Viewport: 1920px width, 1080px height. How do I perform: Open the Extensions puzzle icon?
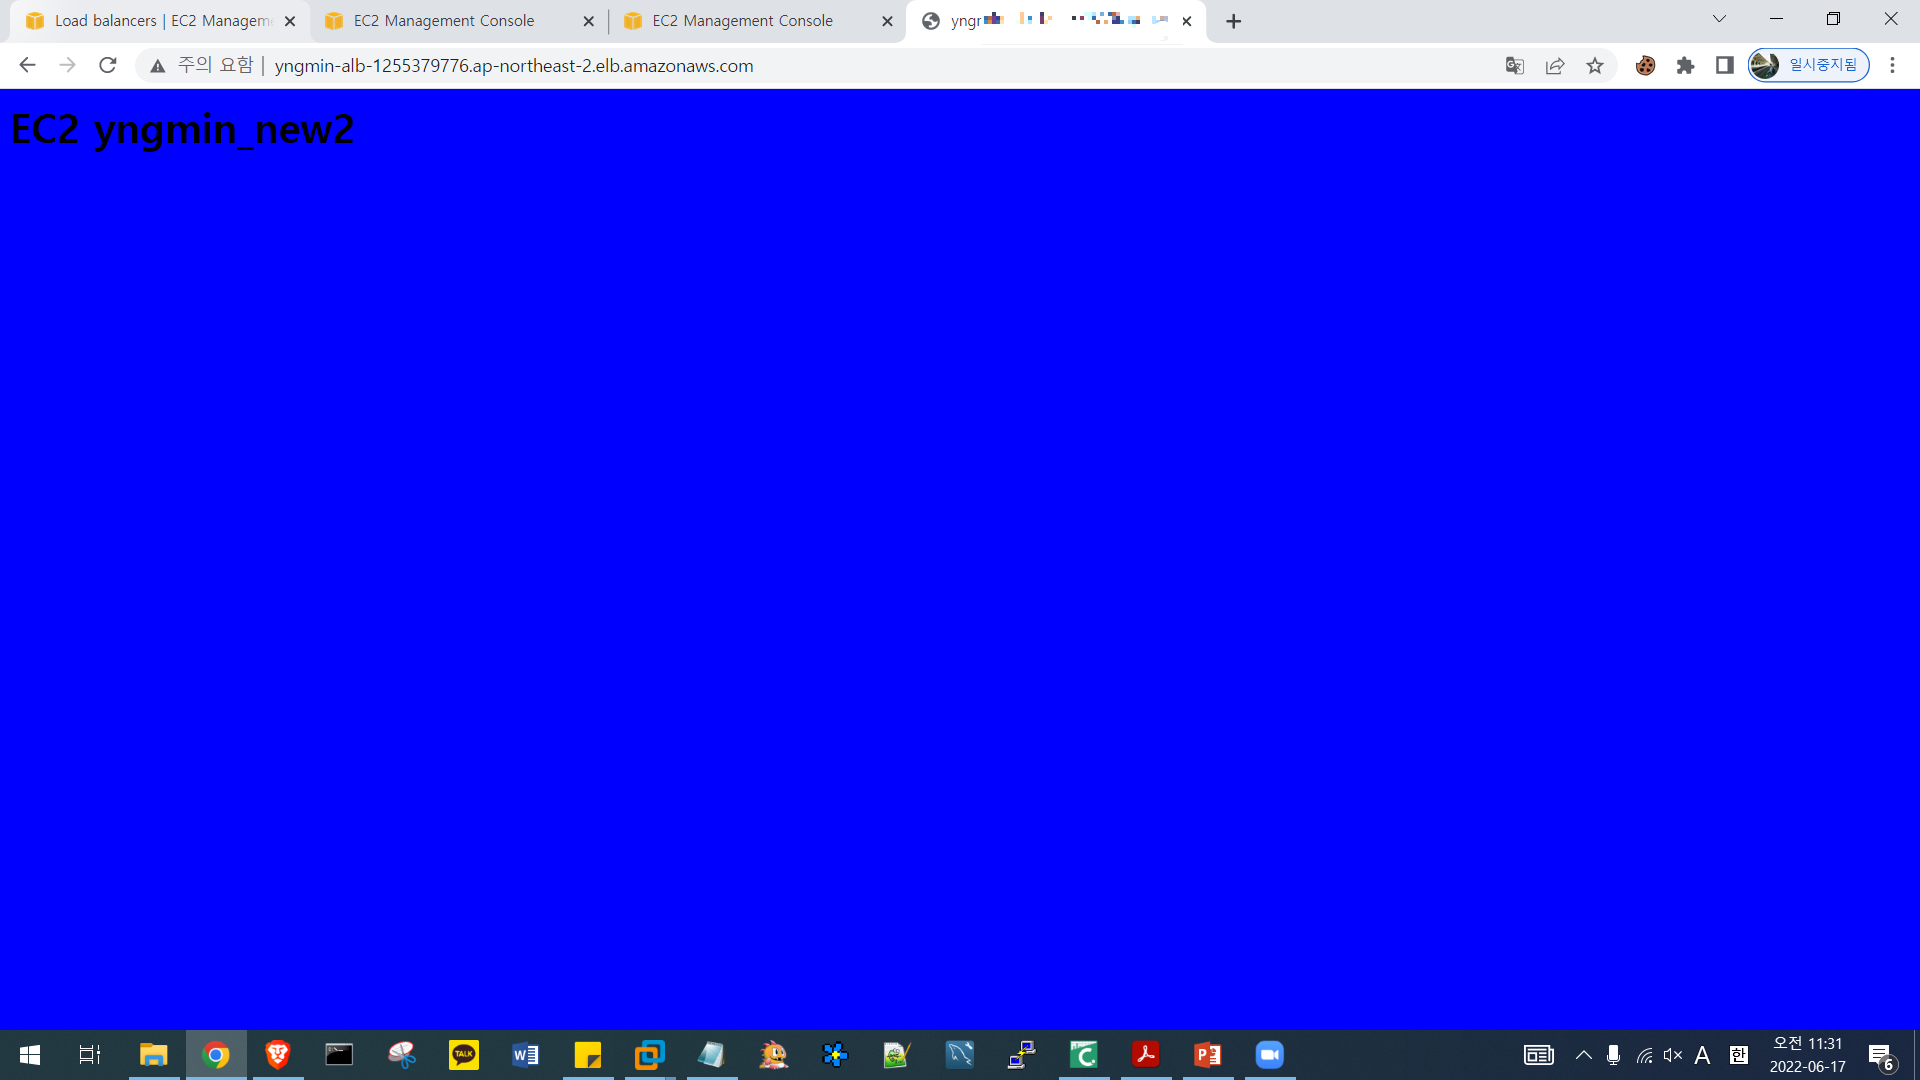point(1686,66)
